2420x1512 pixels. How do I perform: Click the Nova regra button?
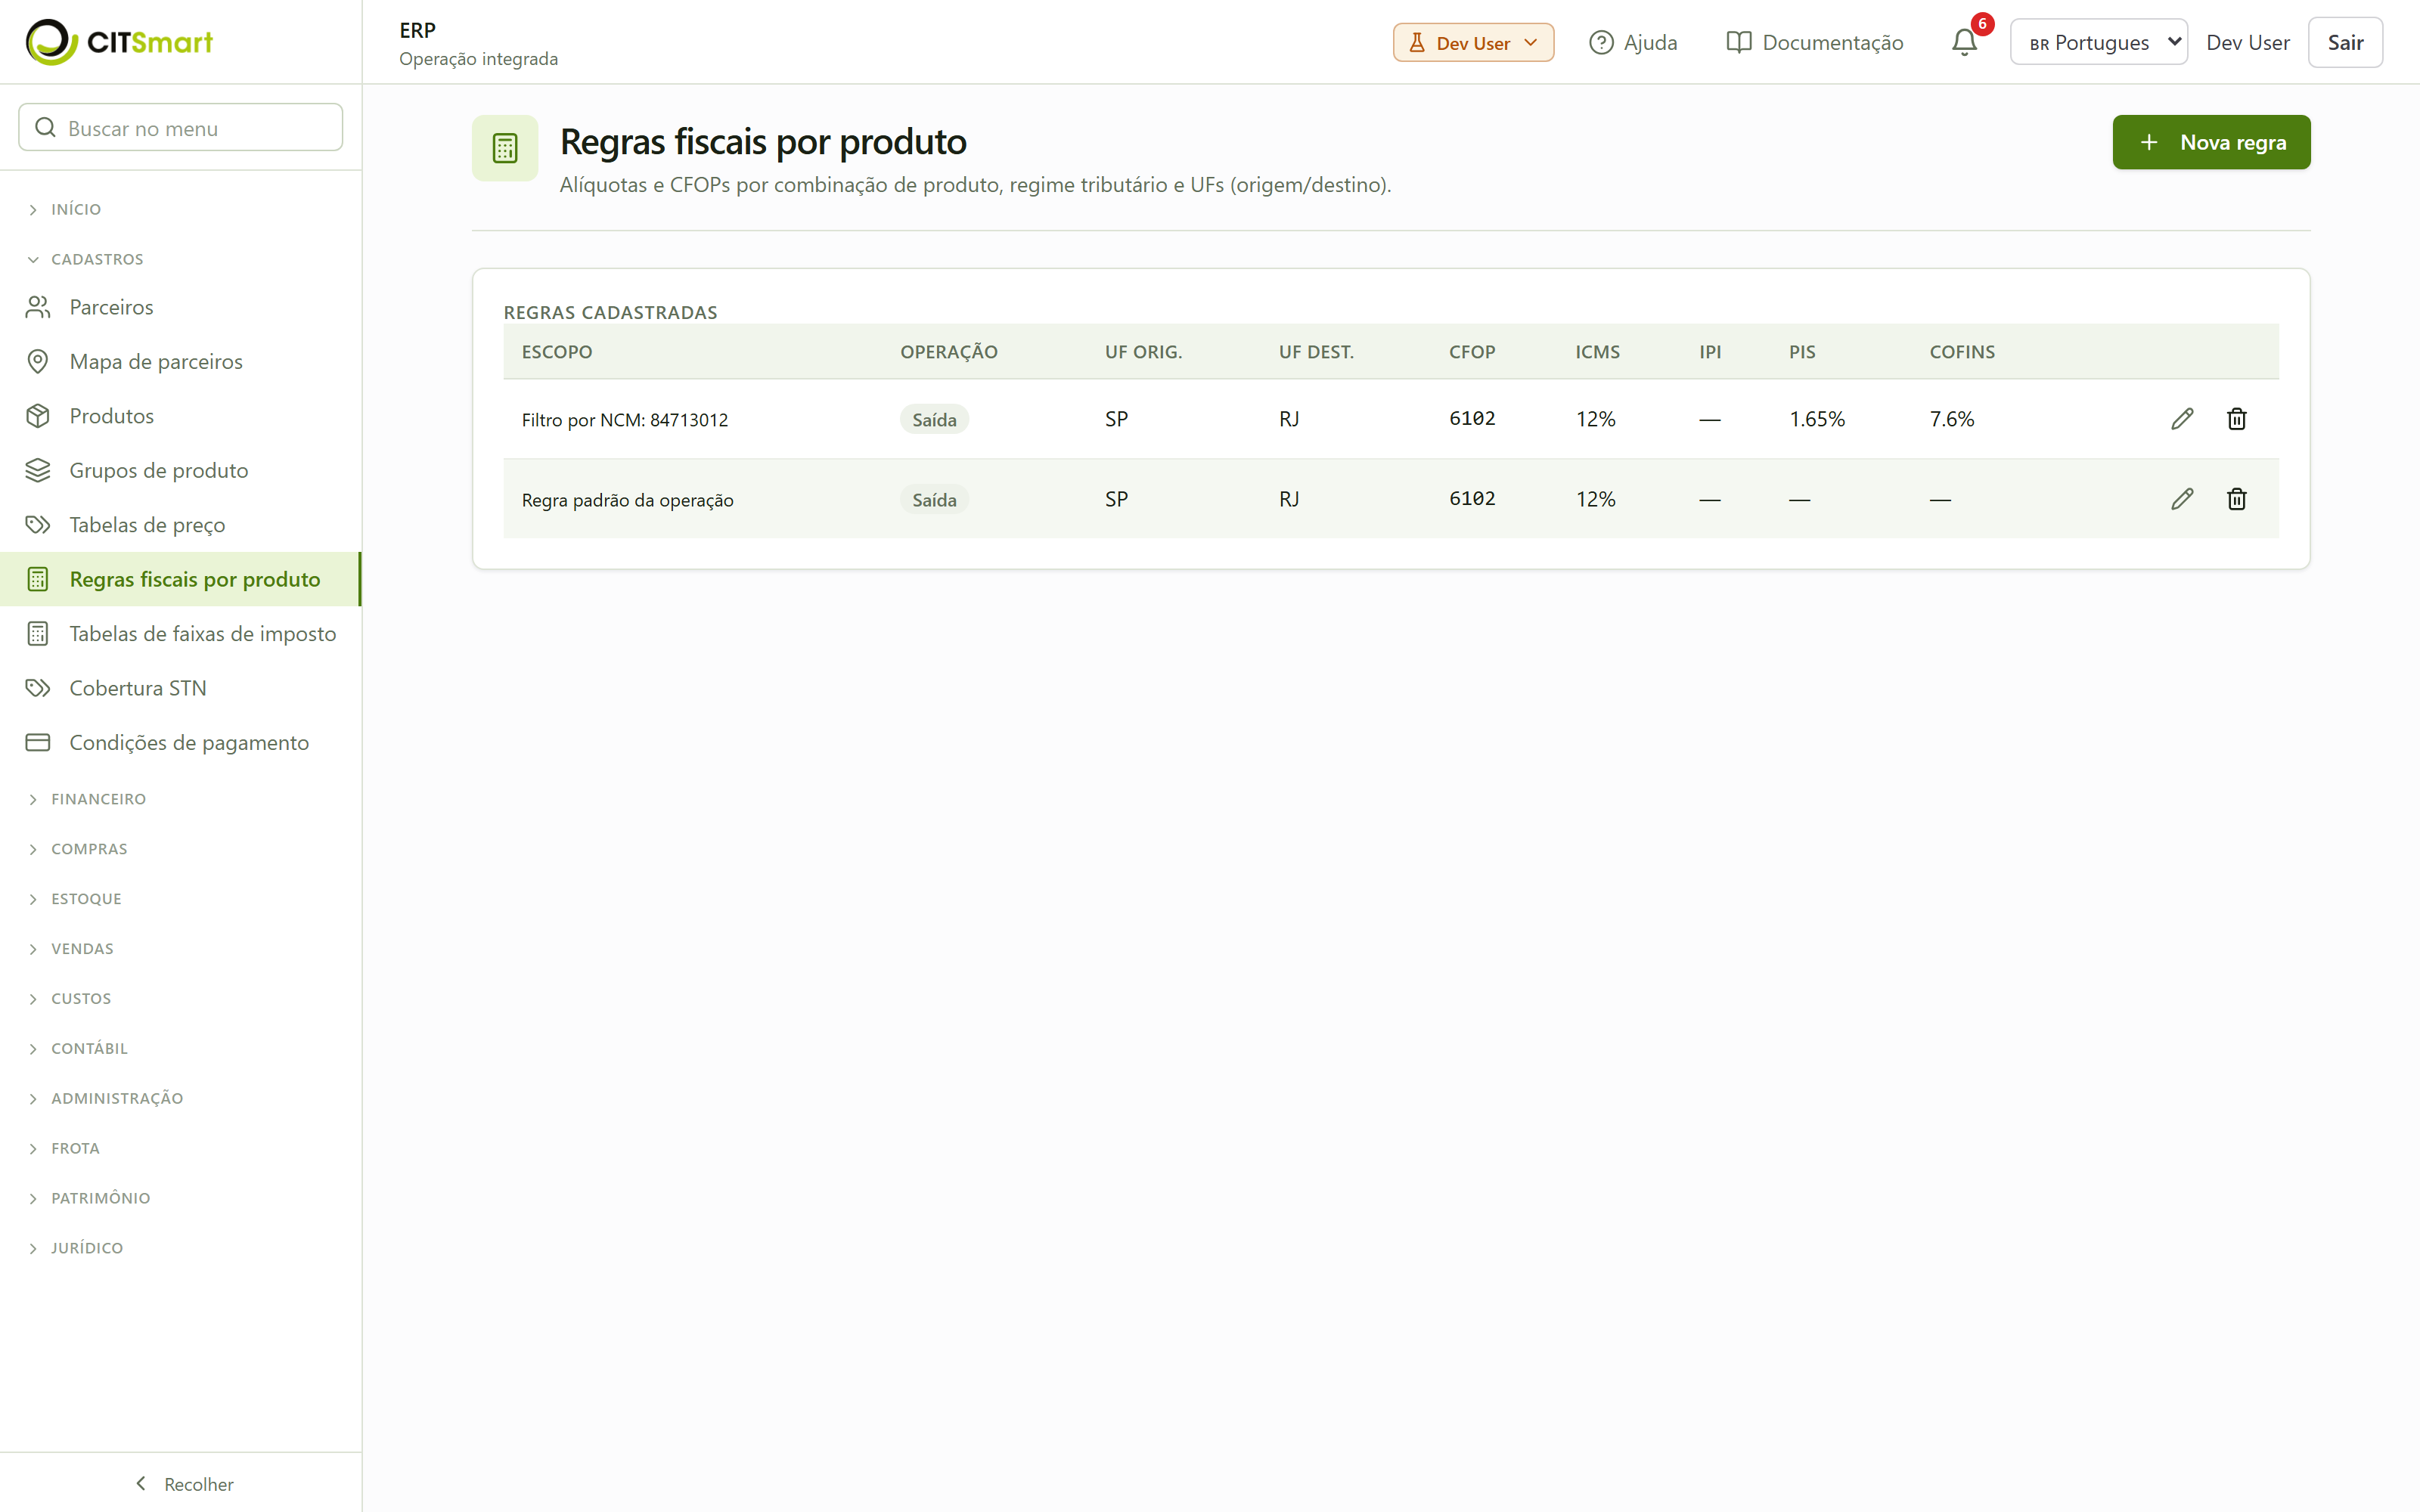[x=2211, y=142]
